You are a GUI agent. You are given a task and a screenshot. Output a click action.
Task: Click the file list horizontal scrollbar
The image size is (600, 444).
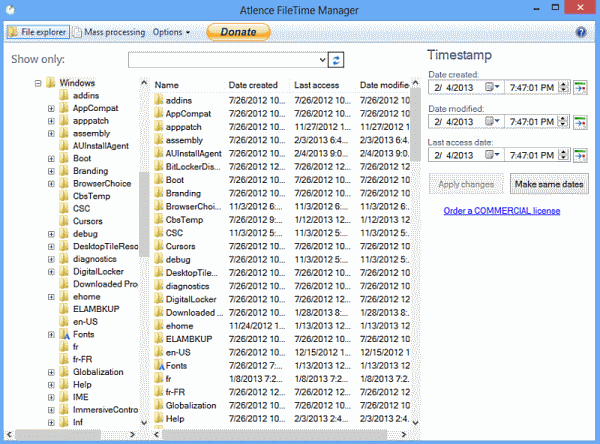coord(274,434)
